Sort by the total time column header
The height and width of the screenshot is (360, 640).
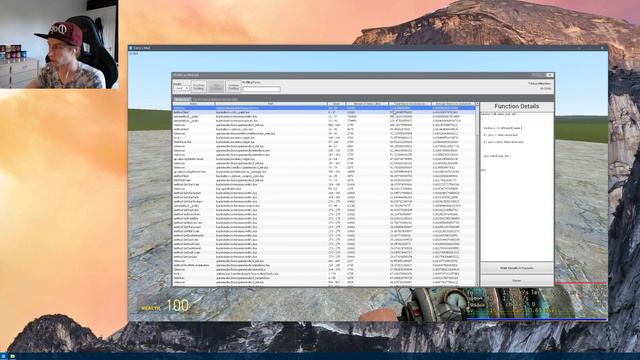pos(410,104)
